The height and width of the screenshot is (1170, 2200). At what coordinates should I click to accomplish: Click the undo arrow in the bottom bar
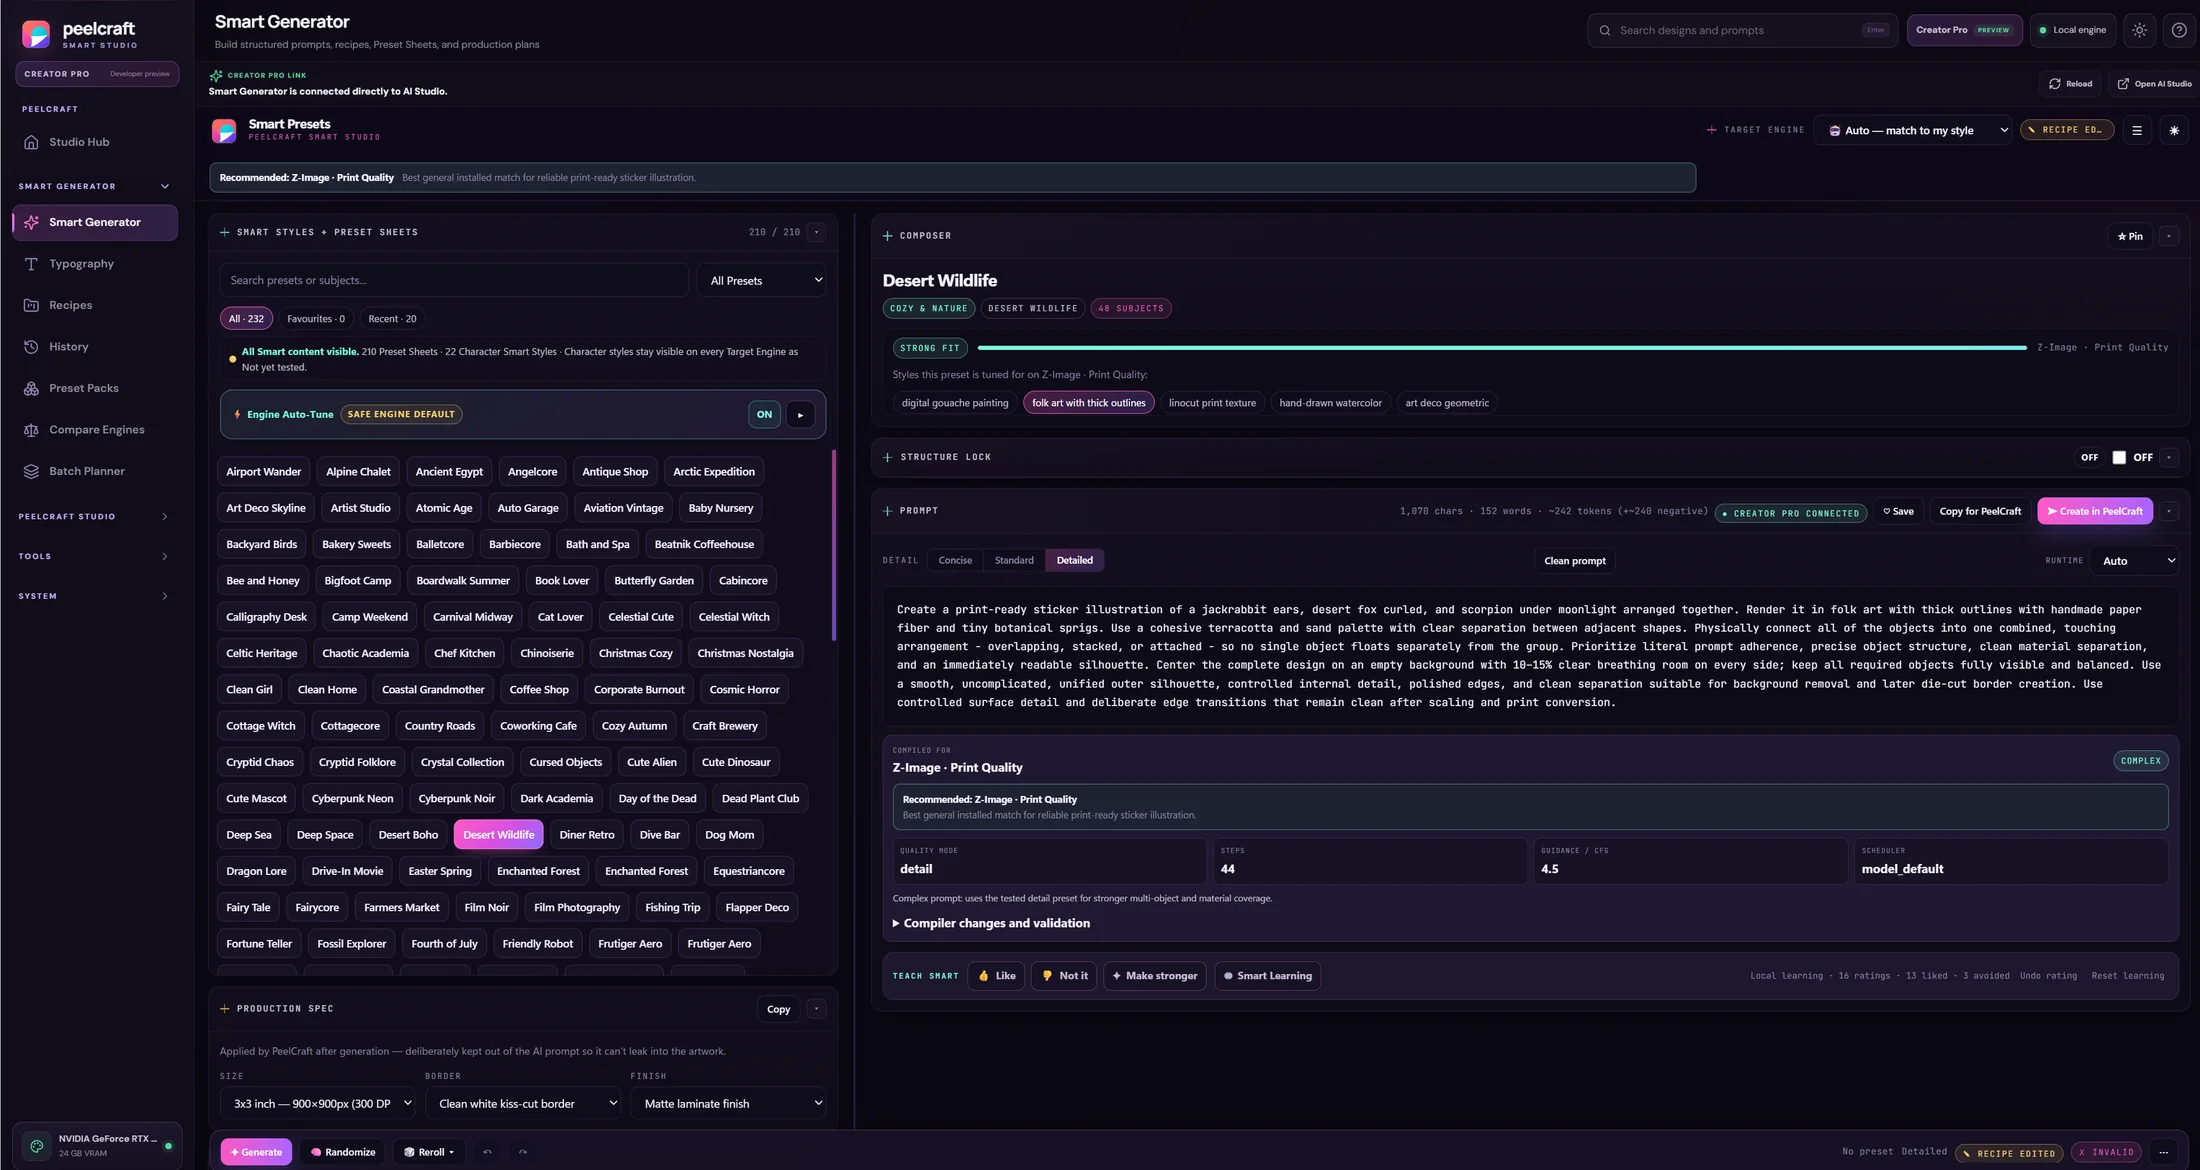(x=487, y=1152)
